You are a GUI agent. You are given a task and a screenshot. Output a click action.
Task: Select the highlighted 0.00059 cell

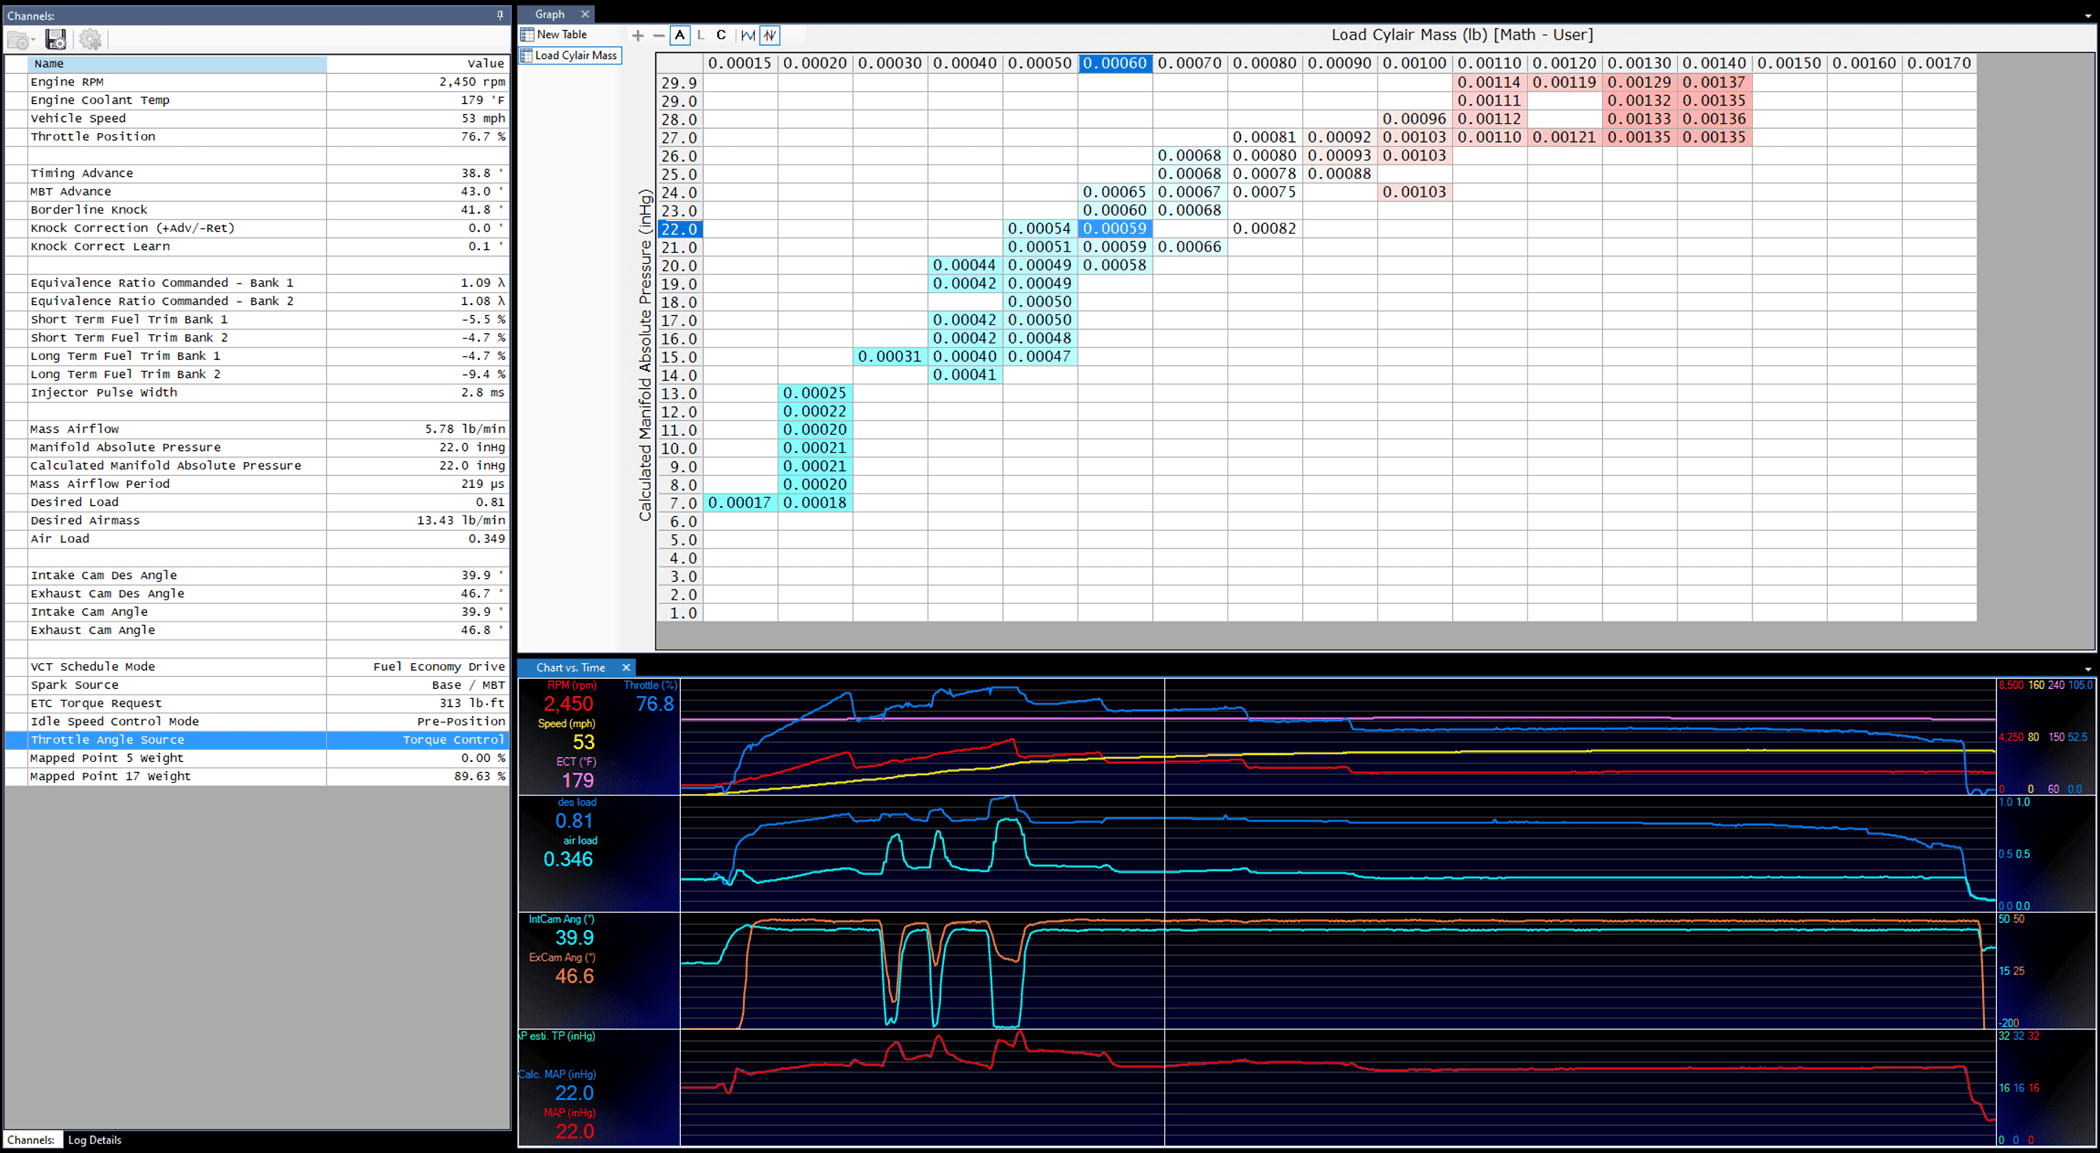[1115, 229]
